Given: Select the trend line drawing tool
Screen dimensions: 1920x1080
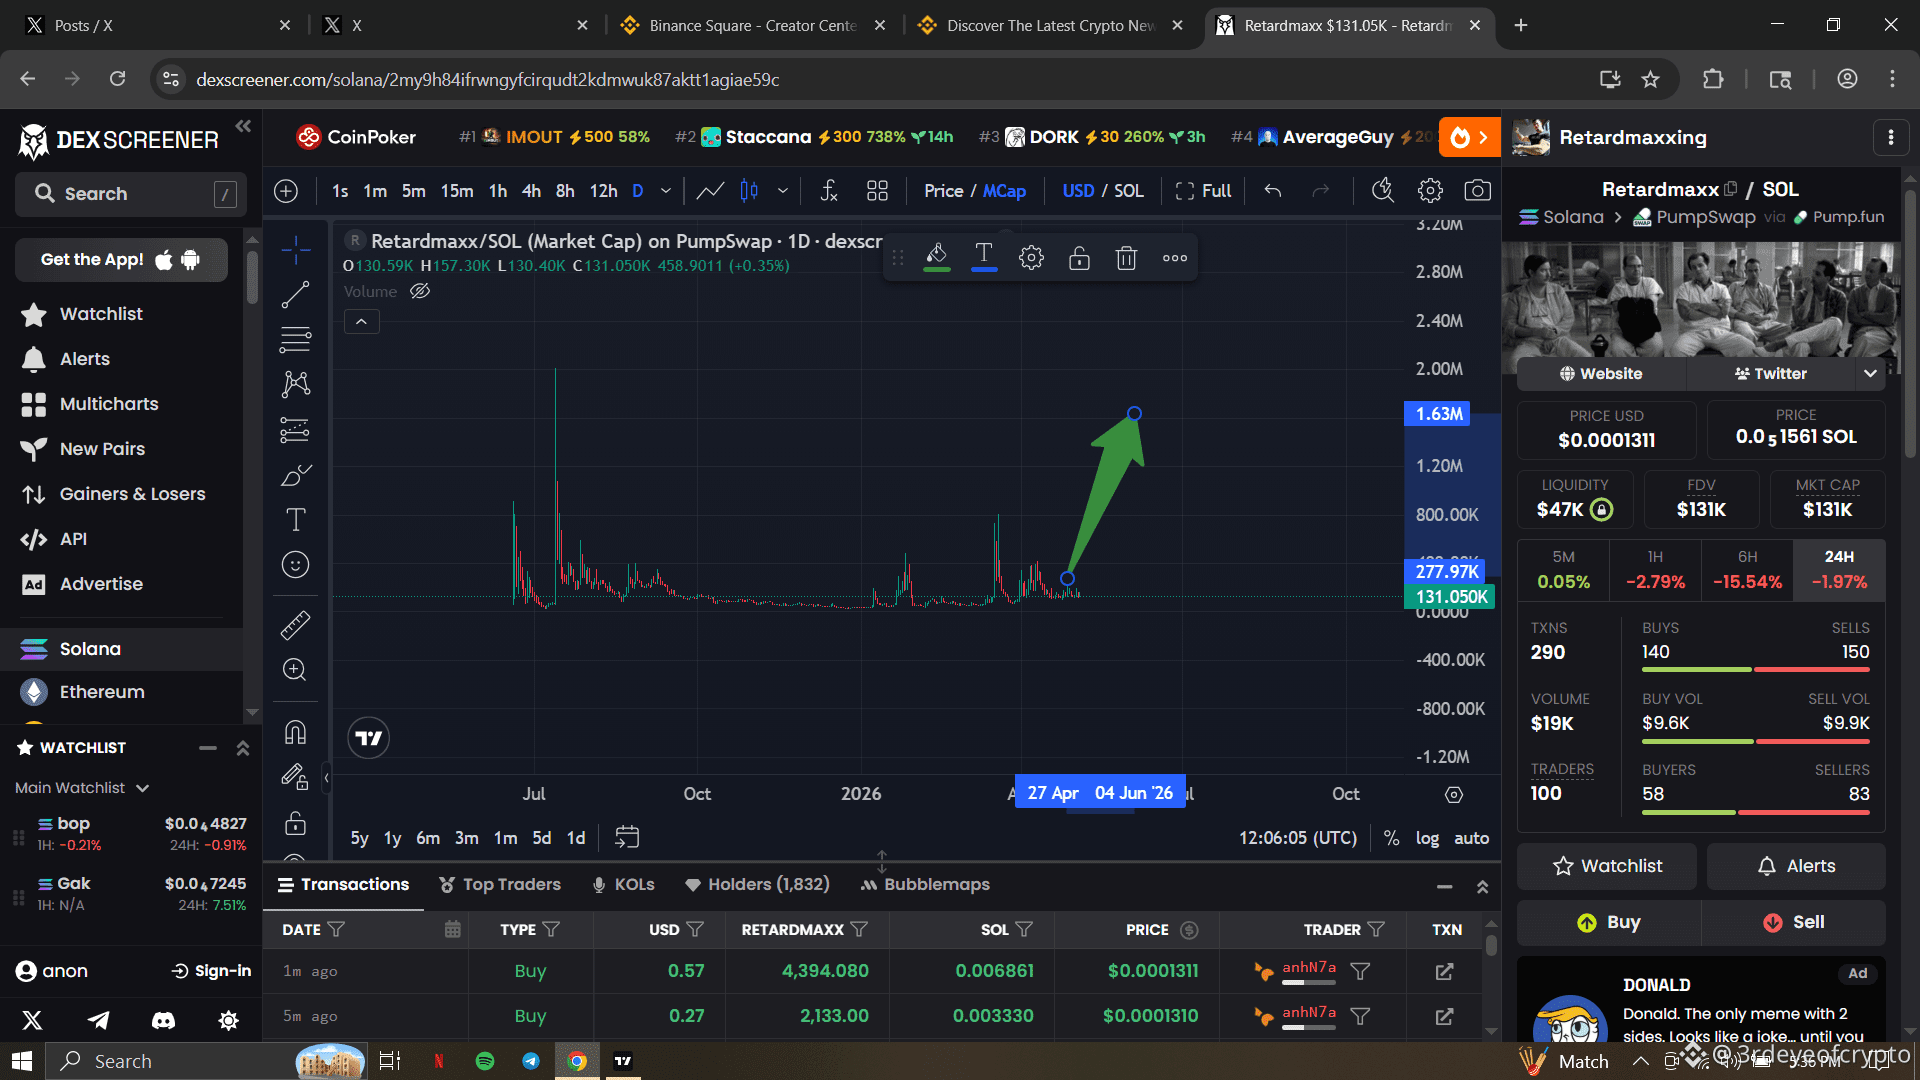Looking at the screenshot, I should coord(295,295).
